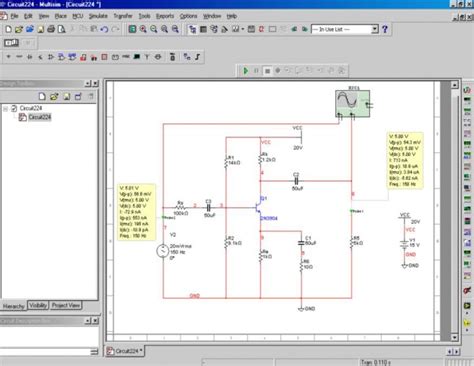Switch to the Visibility tab

[38, 305]
